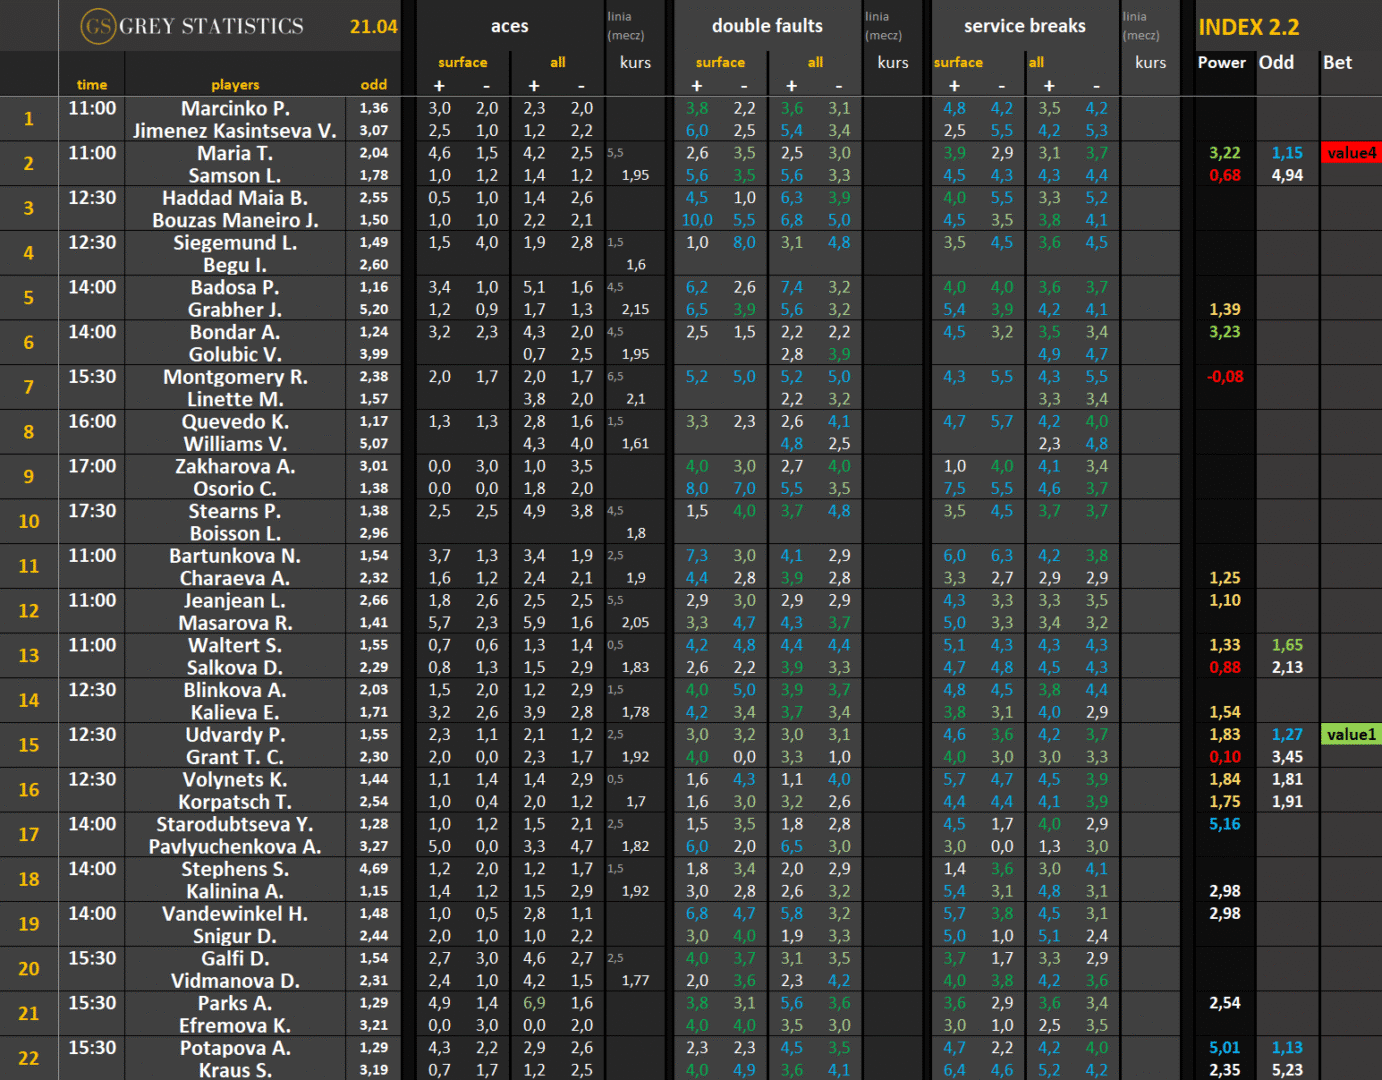
Task: Select the Power column header
Action: [1221, 62]
